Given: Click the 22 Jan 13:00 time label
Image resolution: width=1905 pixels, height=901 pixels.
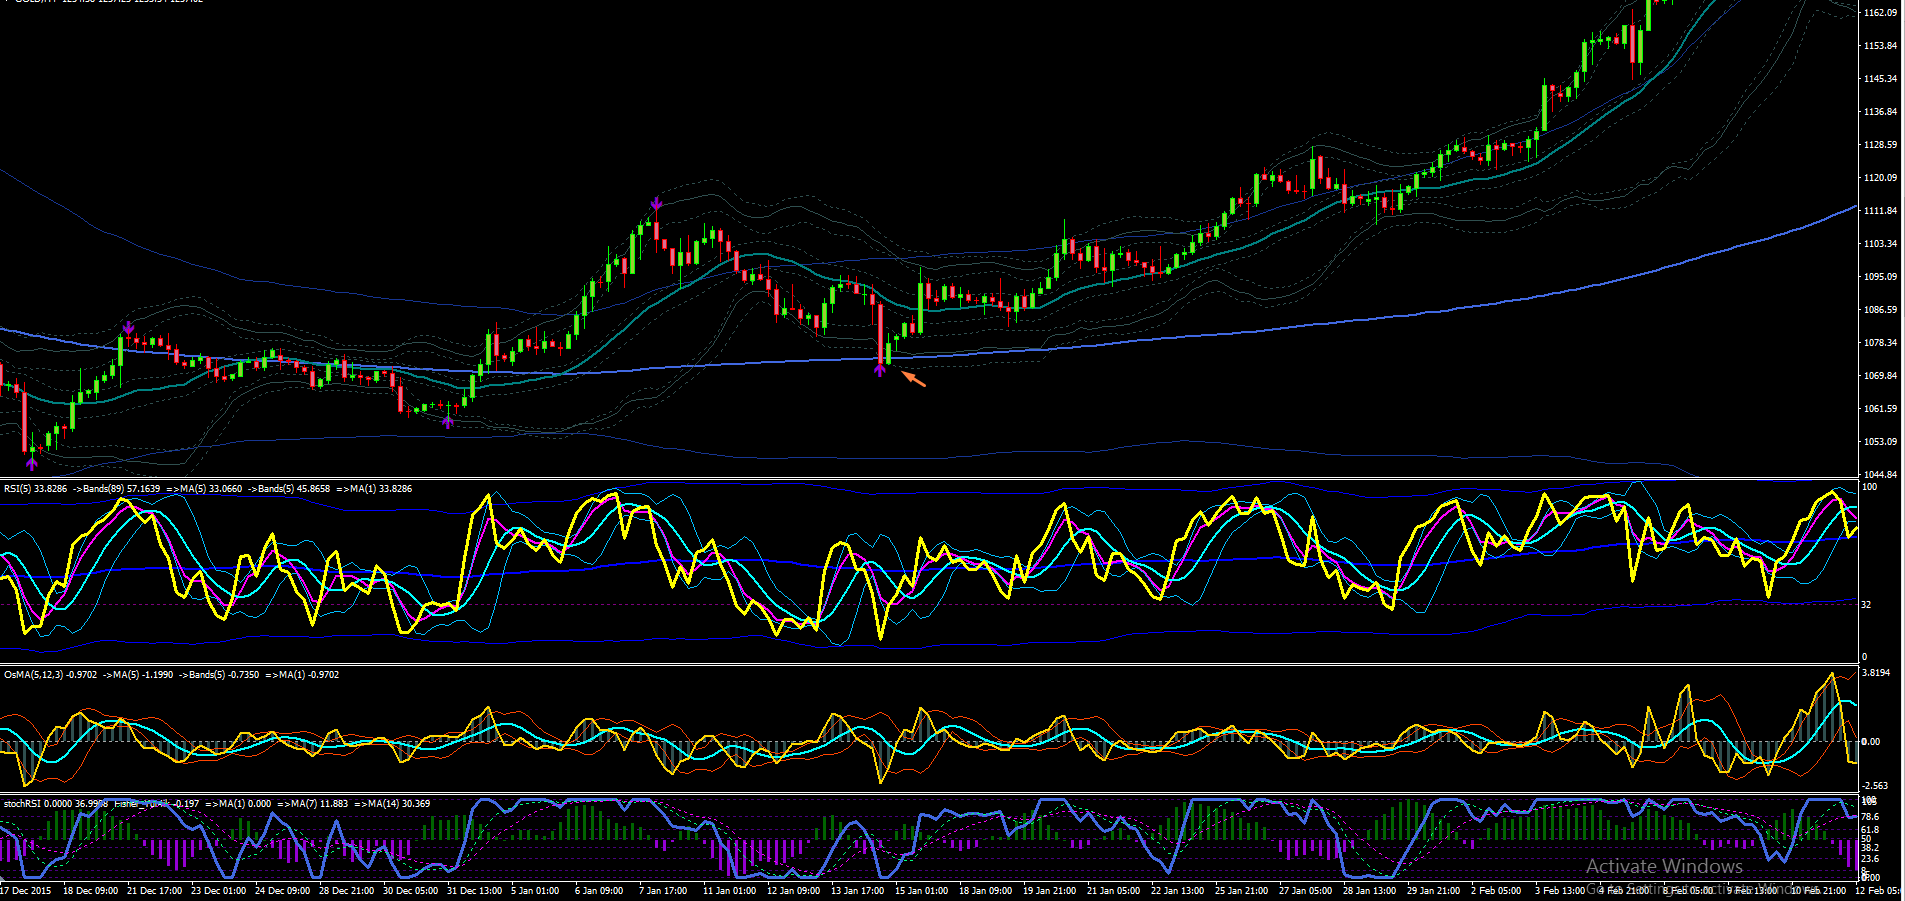Looking at the screenshot, I should (1178, 891).
